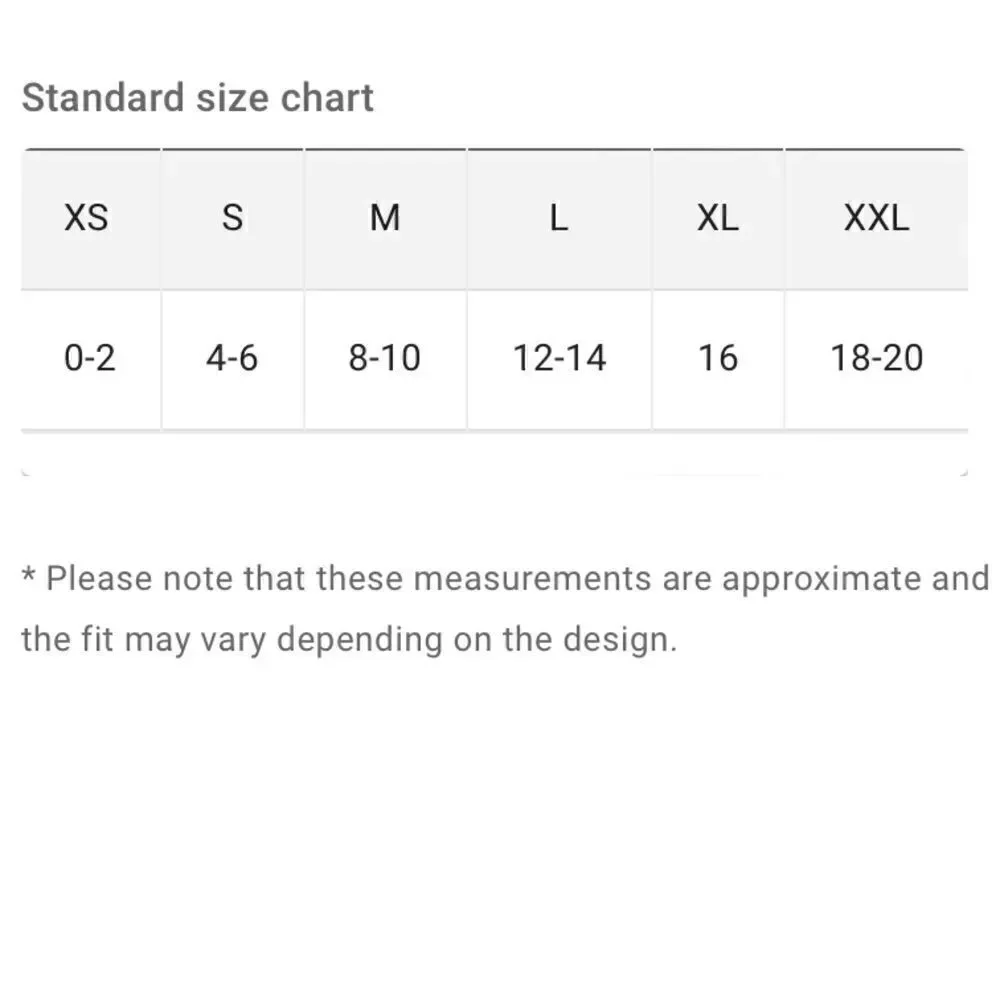1000x1000 pixels.
Task: Click the asterisk before Please note
Action: coord(29,574)
